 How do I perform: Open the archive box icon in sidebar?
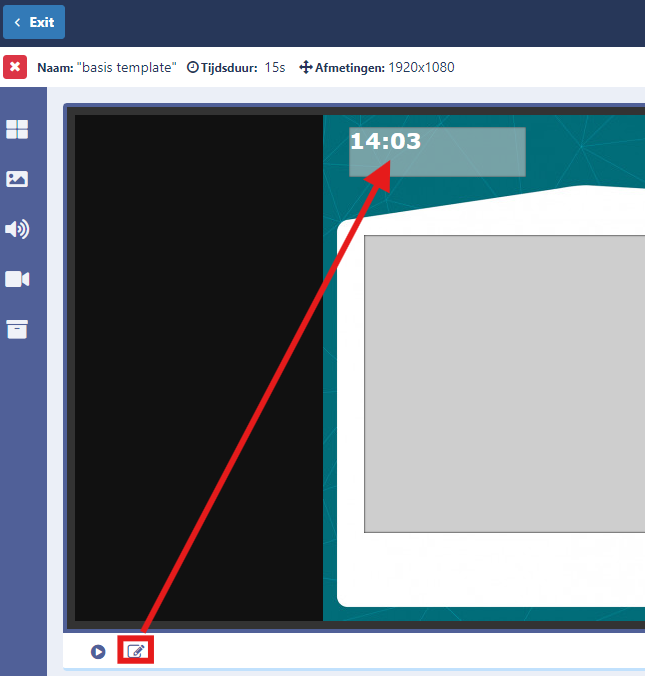17,329
